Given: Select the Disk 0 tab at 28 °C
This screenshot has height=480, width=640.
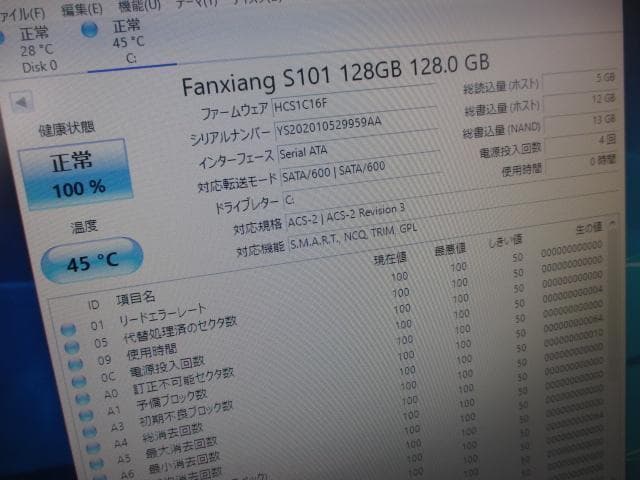Looking at the screenshot, I should 38,50.
